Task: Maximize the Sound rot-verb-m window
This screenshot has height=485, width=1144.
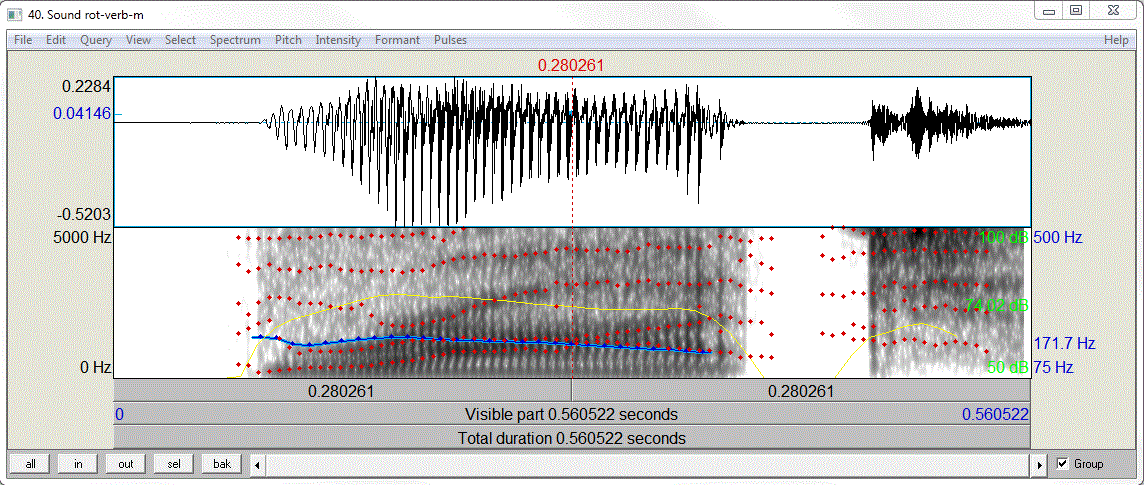Action: (x=1075, y=10)
